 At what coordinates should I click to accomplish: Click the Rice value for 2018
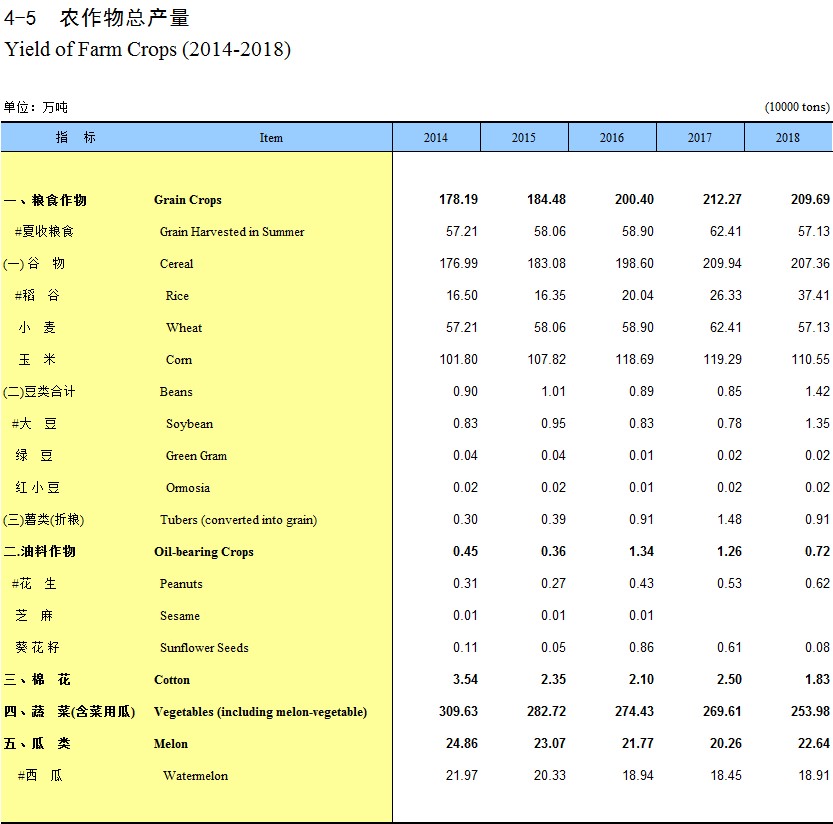pos(810,296)
